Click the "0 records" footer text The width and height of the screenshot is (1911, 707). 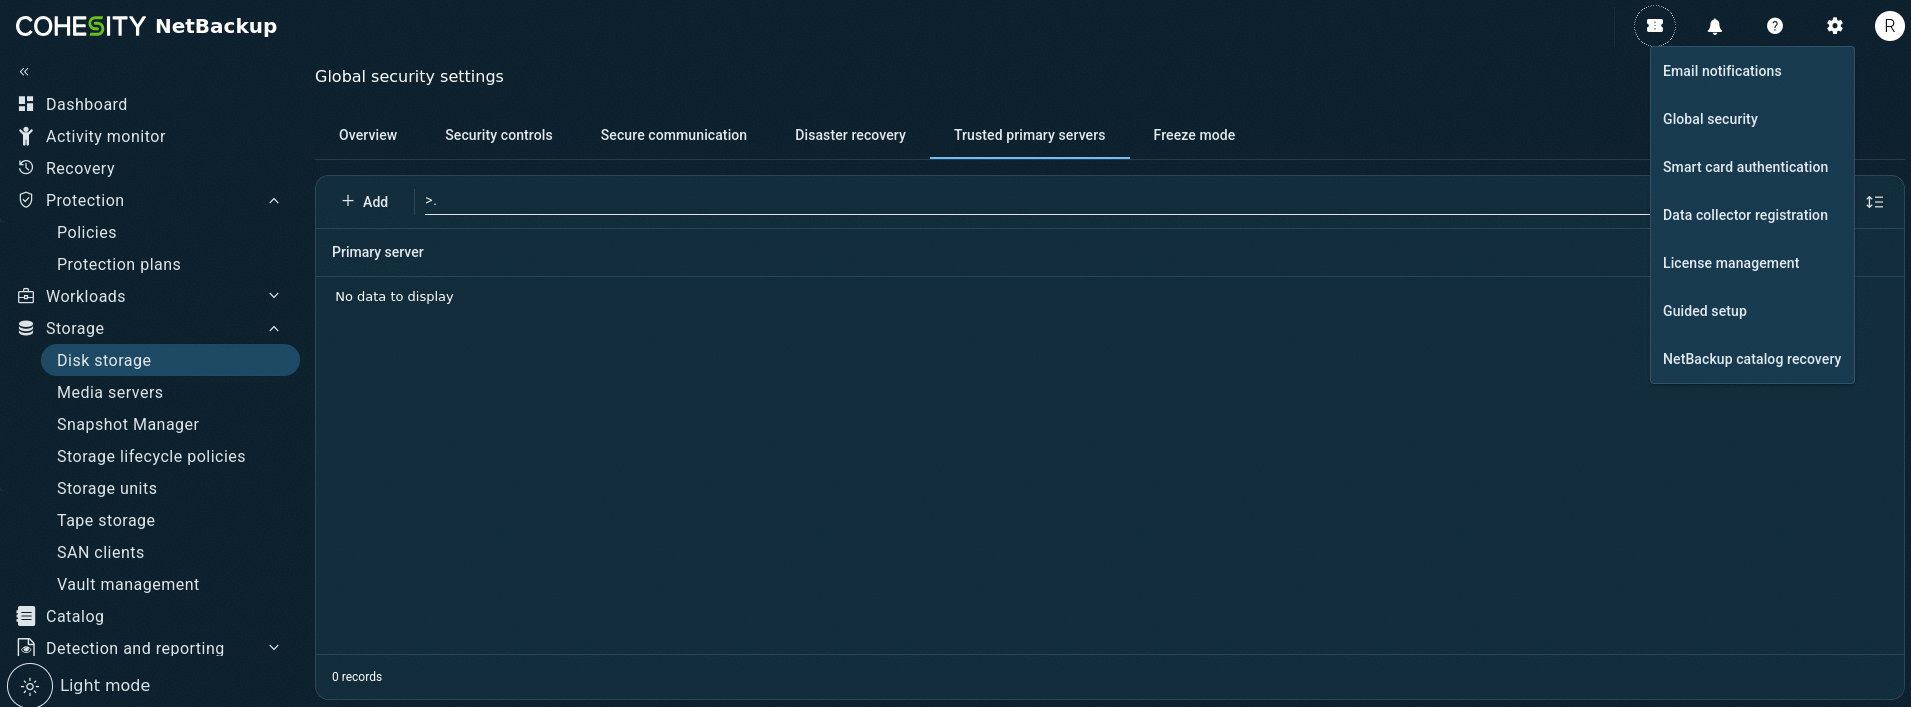357,677
